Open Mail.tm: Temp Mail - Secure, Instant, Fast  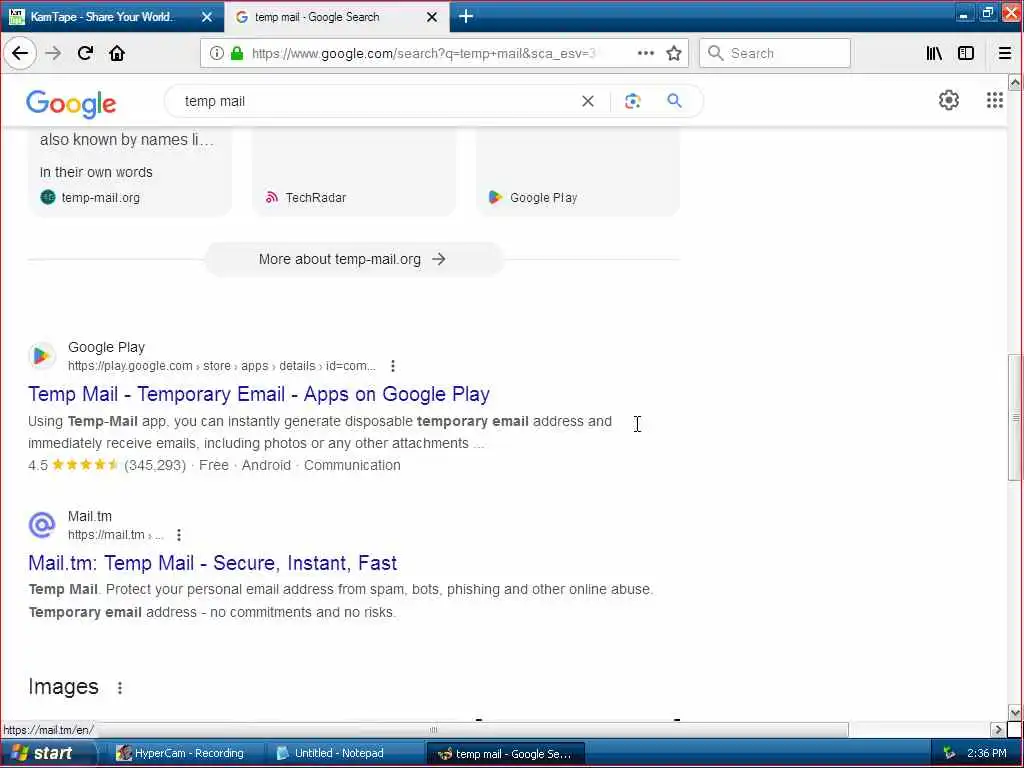[x=212, y=564]
